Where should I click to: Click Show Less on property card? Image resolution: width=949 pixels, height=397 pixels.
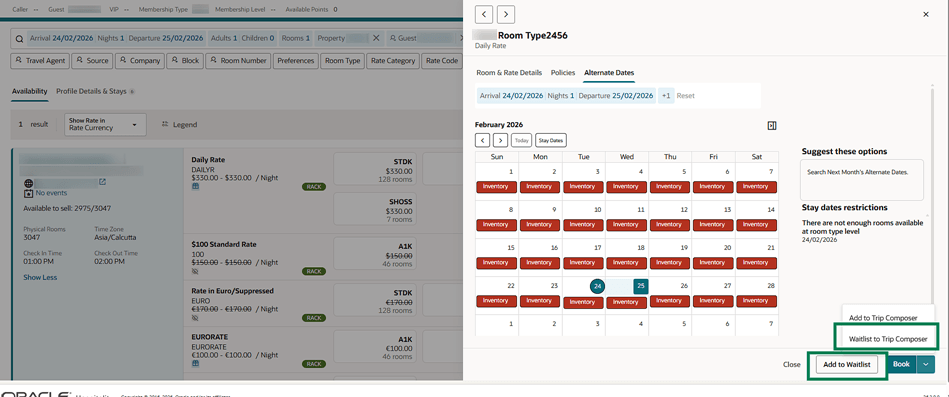[x=40, y=277]
